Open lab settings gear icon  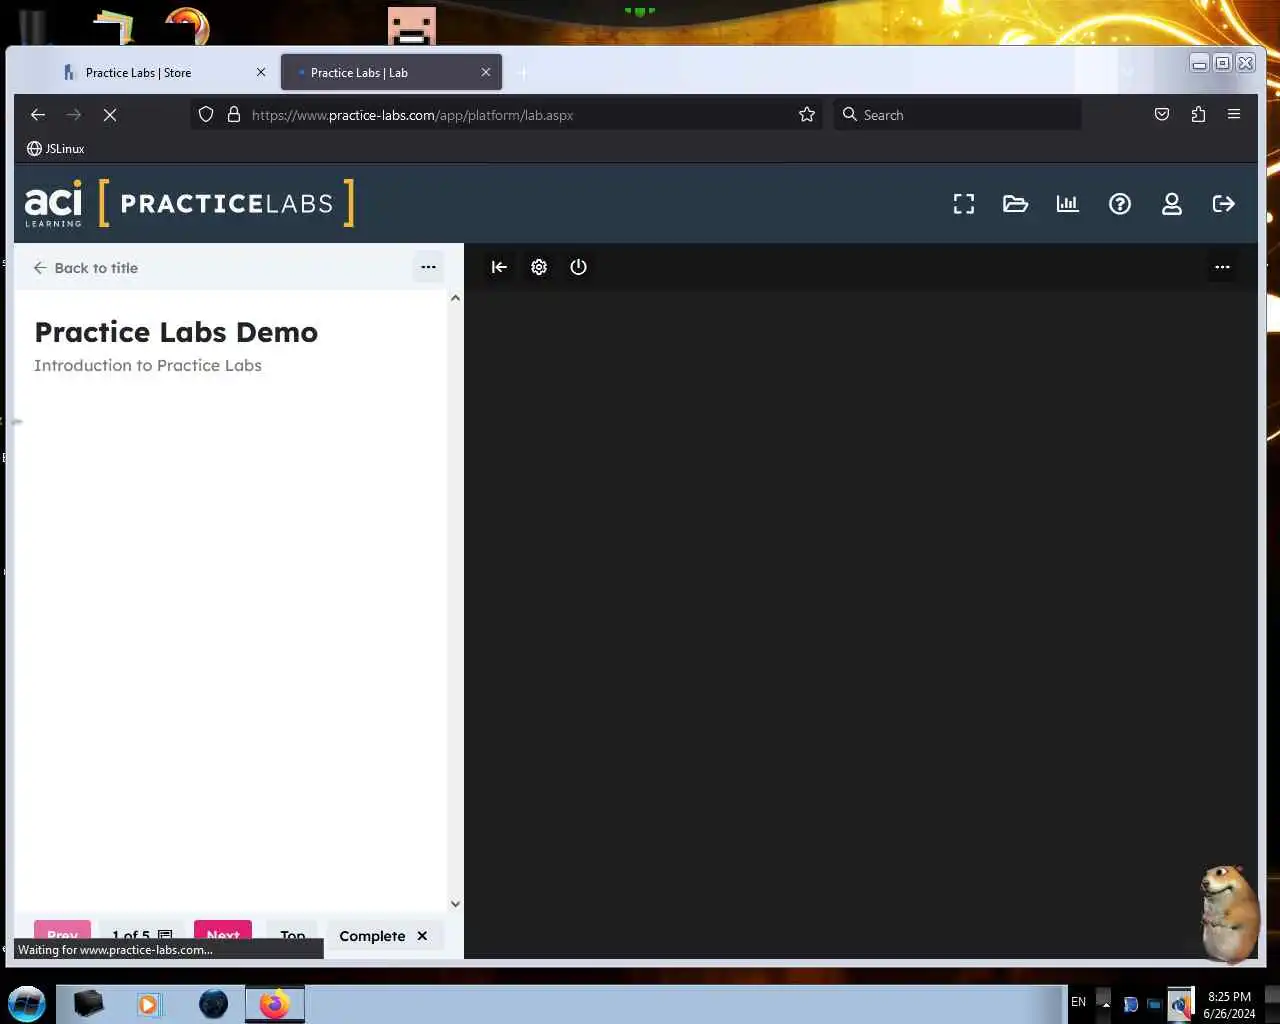coord(539,267)
